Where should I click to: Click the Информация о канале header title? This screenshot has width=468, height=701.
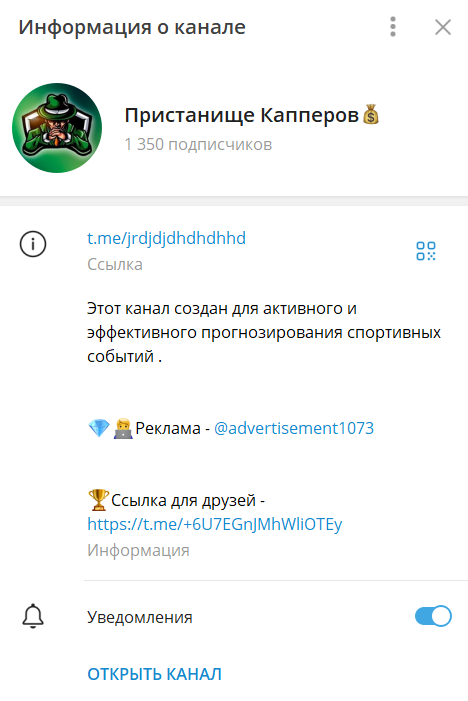pyautogui.click(x=132, y=27)
